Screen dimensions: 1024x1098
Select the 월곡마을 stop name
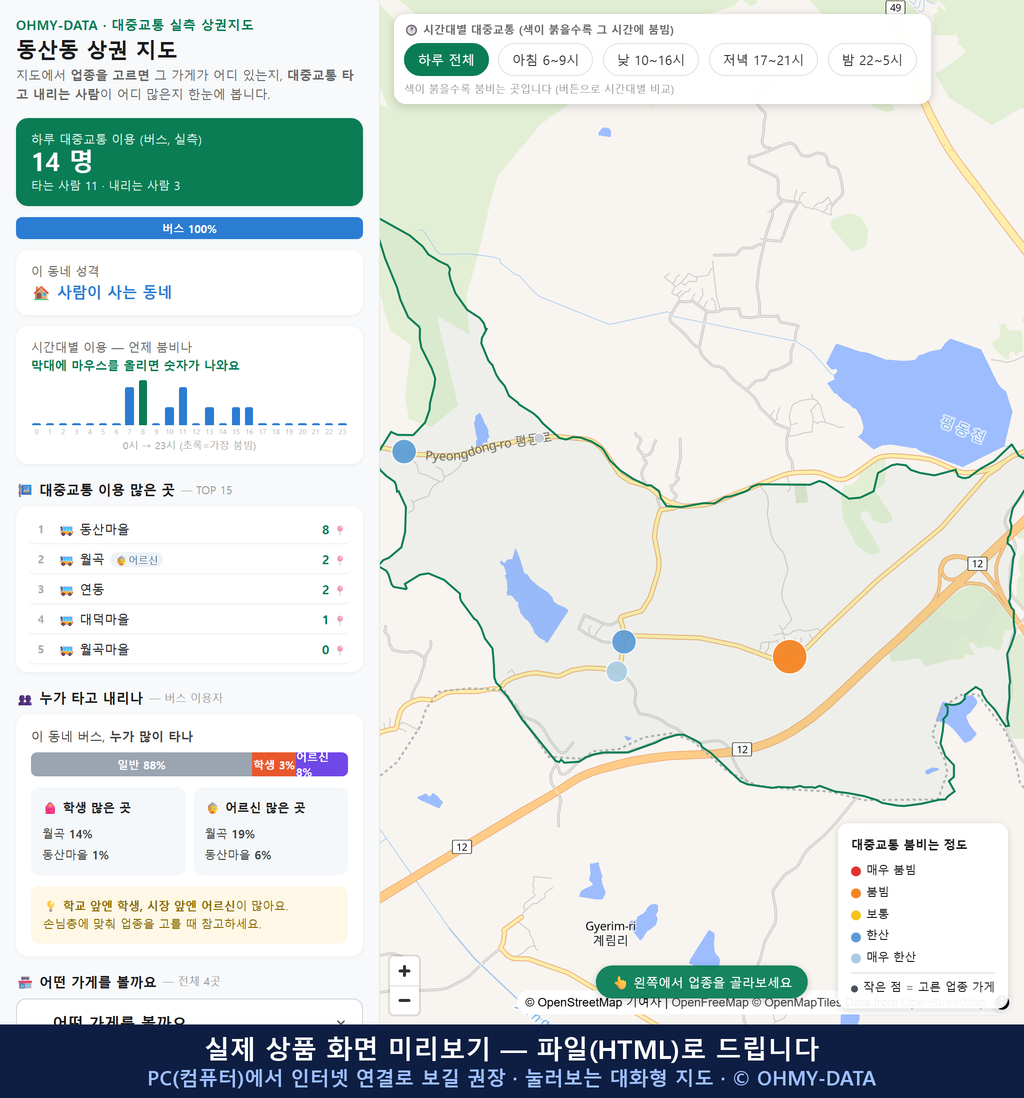tap(104, 651)
